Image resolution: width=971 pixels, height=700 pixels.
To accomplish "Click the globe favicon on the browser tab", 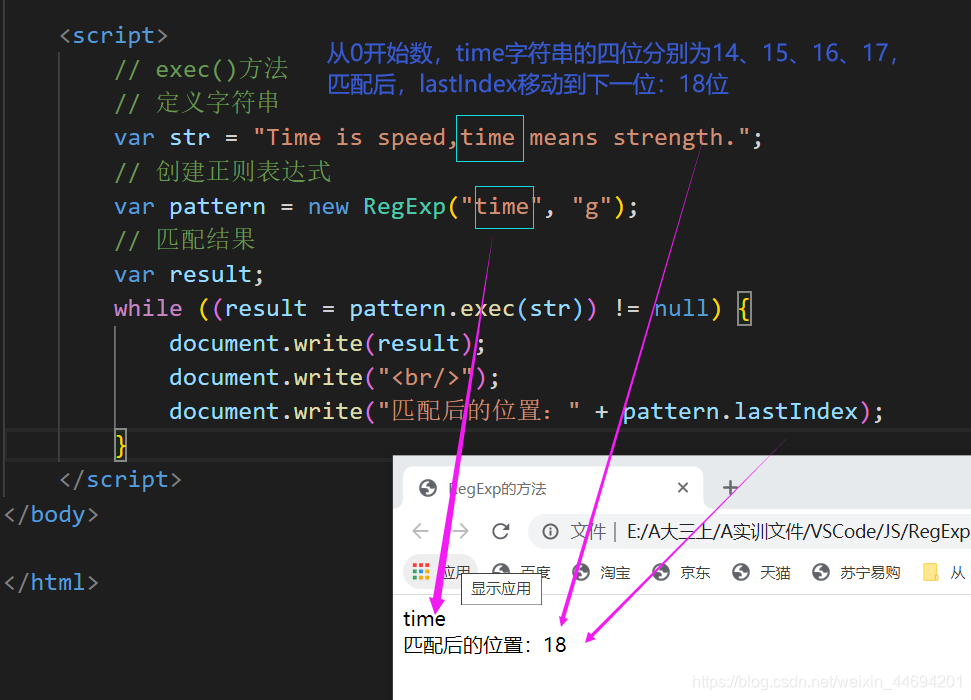I will [x=428, y=488].
